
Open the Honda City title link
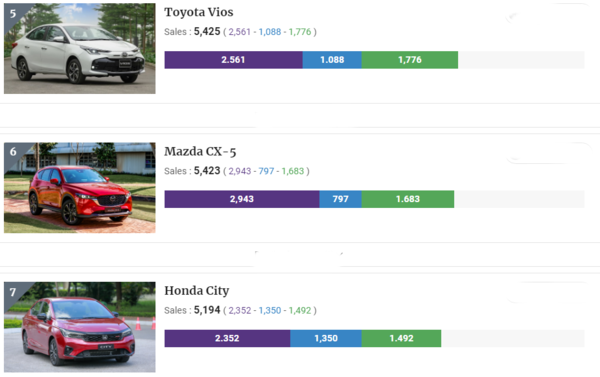click(x=197, y=291)
